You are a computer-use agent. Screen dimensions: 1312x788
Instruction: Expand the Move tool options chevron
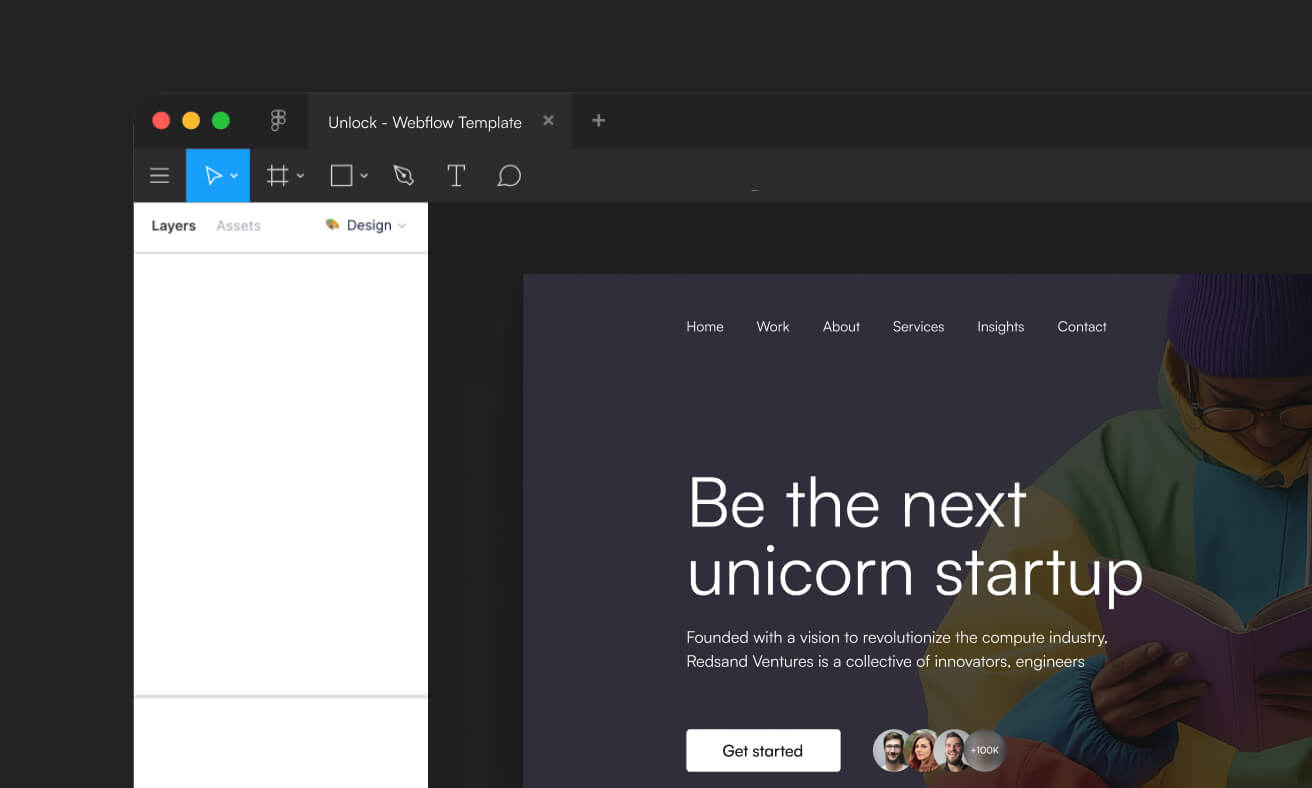[234, 176]
